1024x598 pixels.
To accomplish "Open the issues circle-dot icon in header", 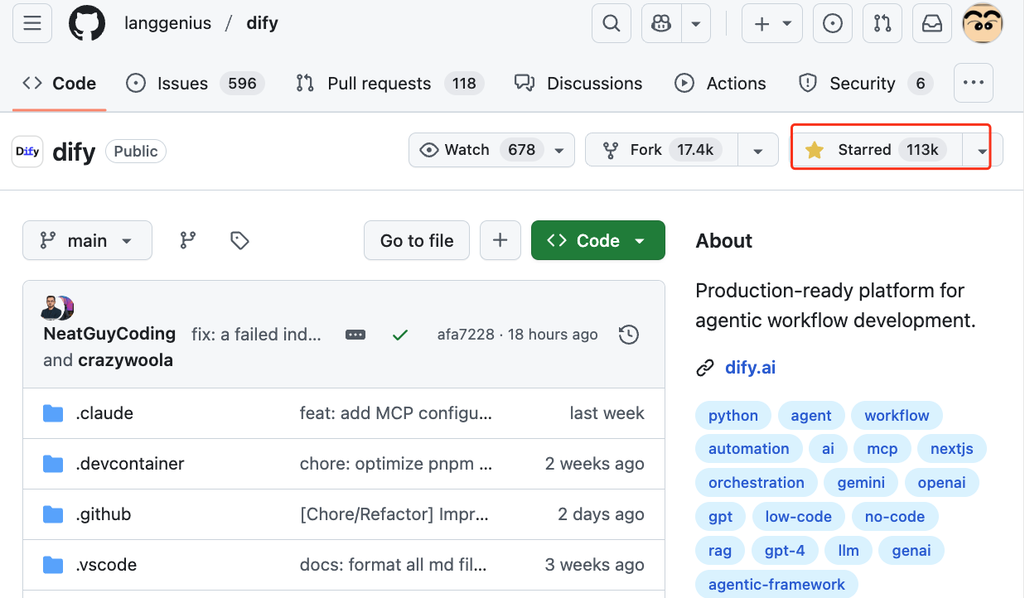I will [833, 24].
